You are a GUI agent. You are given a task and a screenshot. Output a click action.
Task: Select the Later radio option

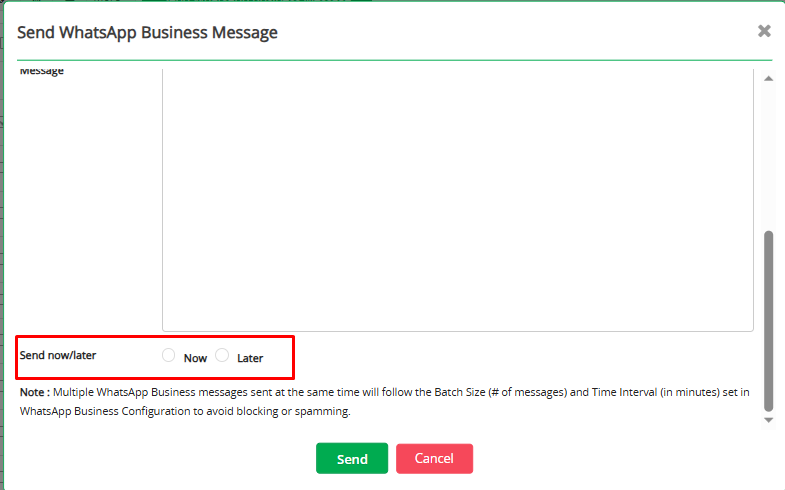(x=222, y=355)
